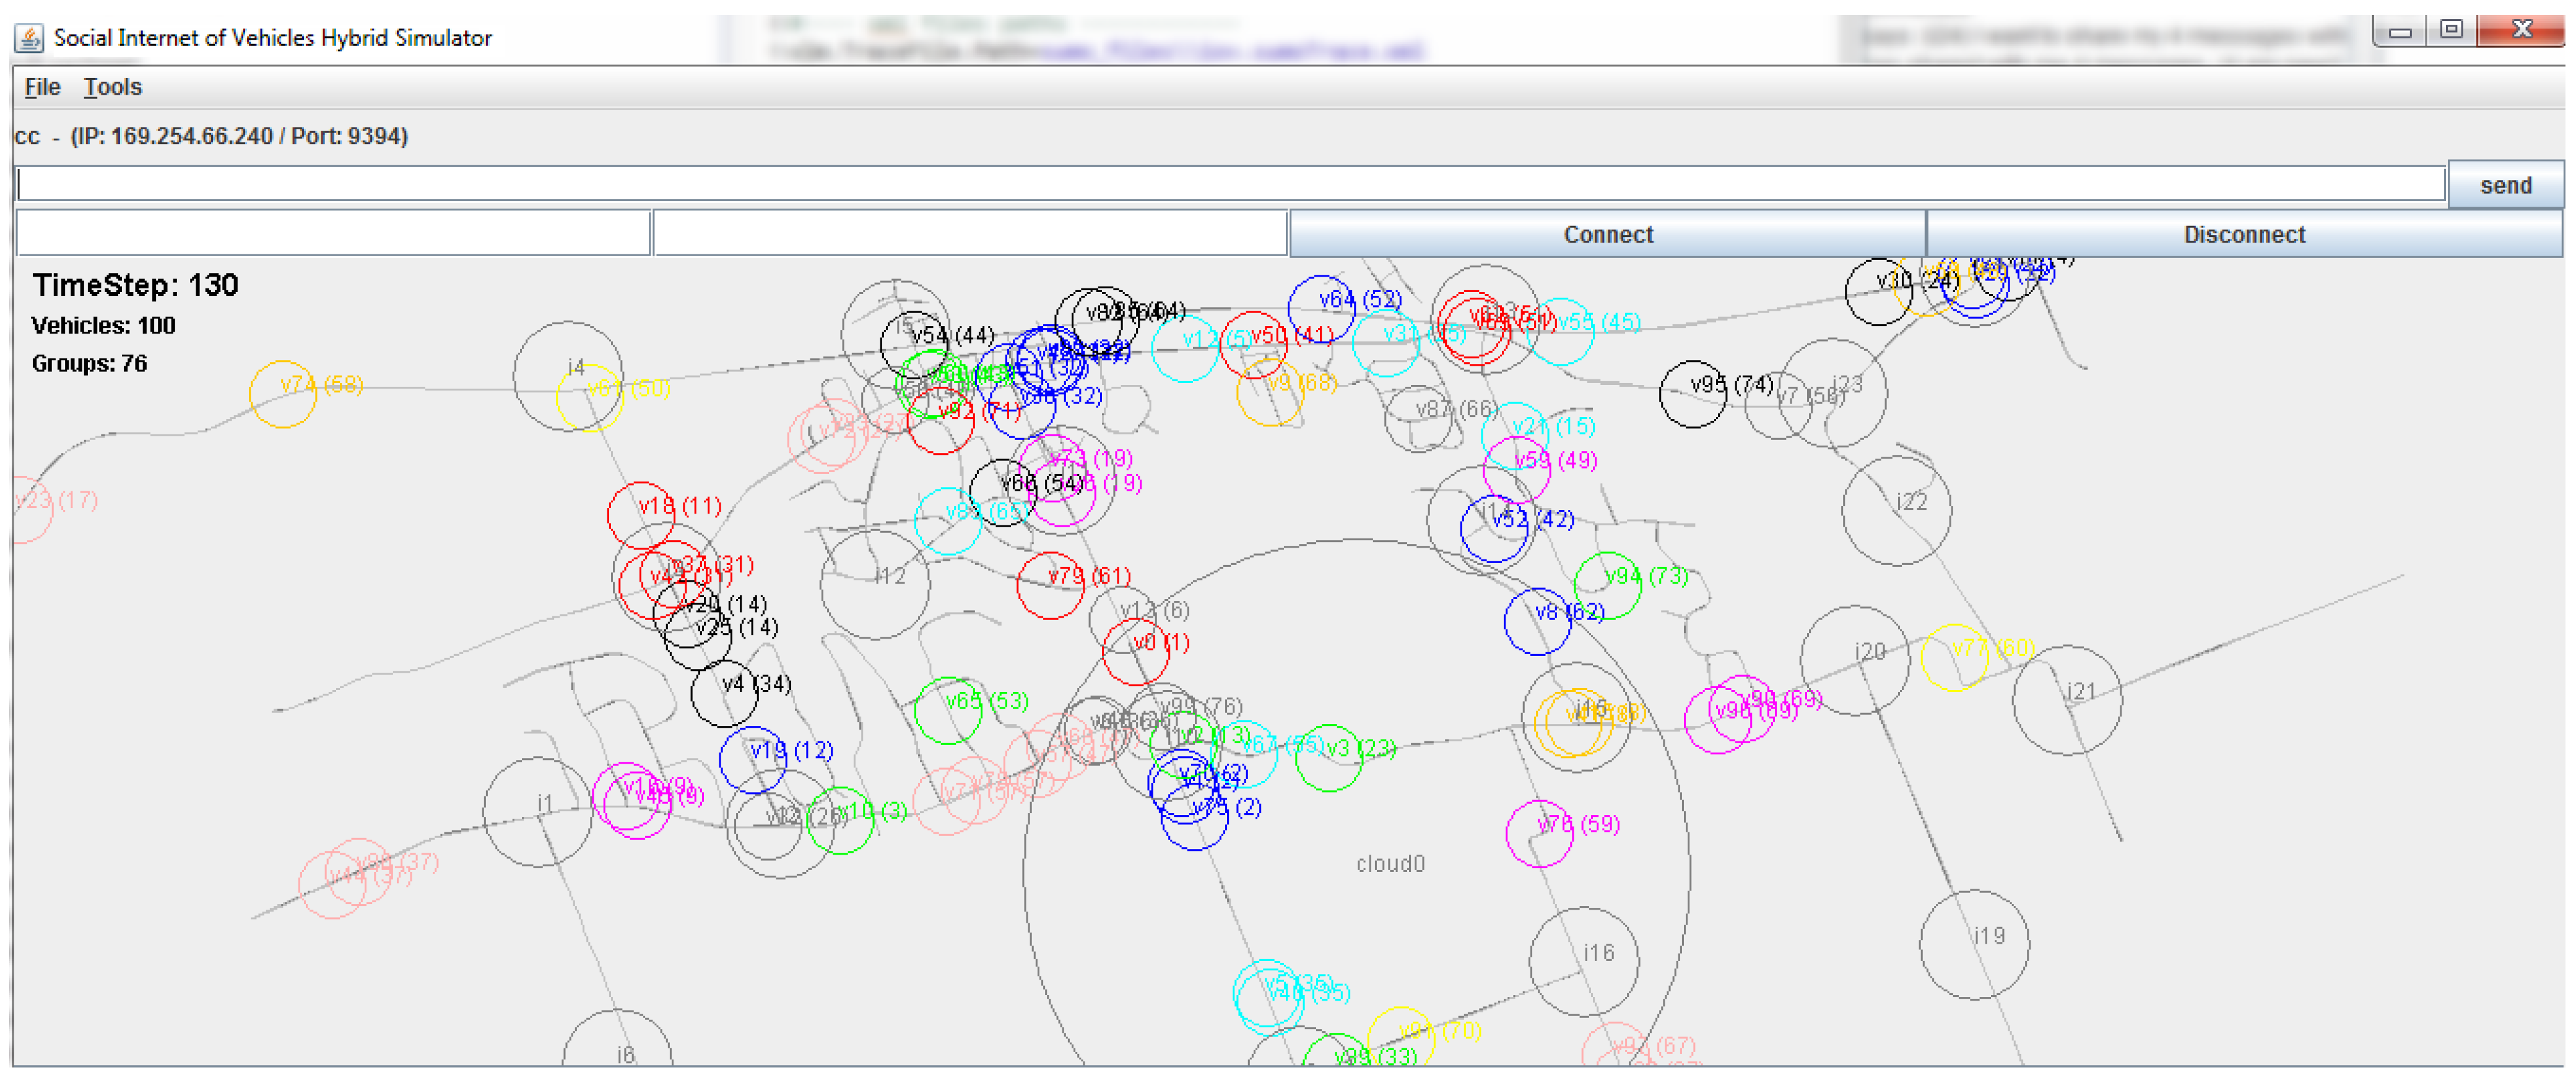Select infrastructure node i4
The width and height of the screenshot is (2576, 1078).
(568, 376)
